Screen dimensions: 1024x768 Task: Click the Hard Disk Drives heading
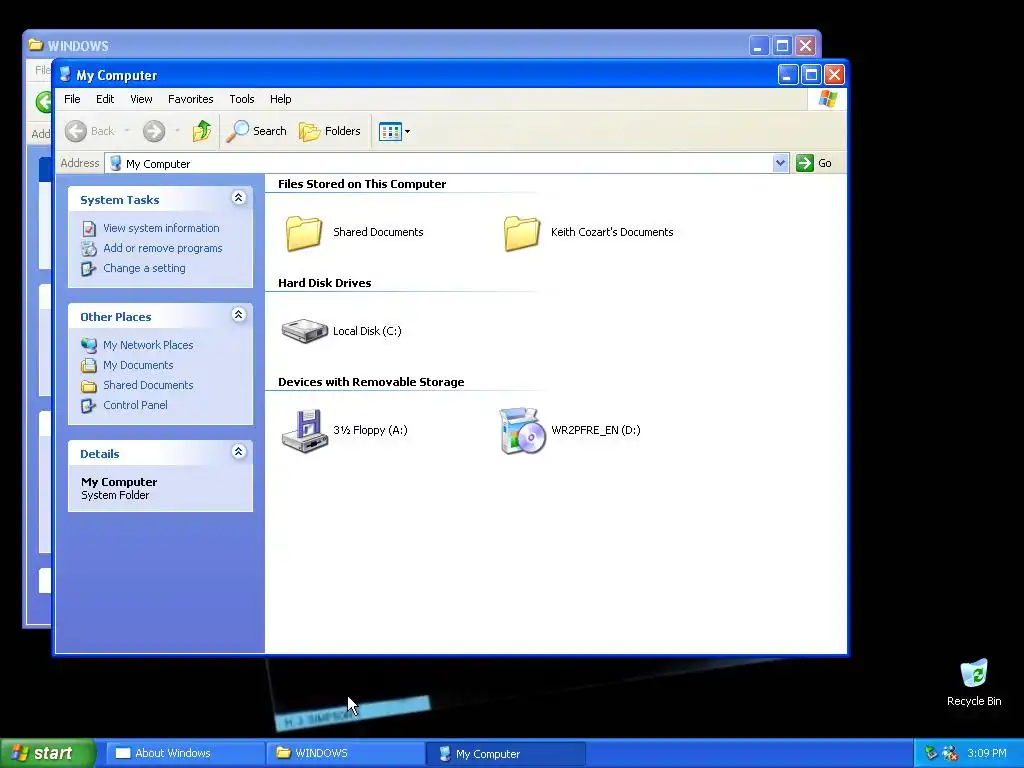tap(325, 283)
